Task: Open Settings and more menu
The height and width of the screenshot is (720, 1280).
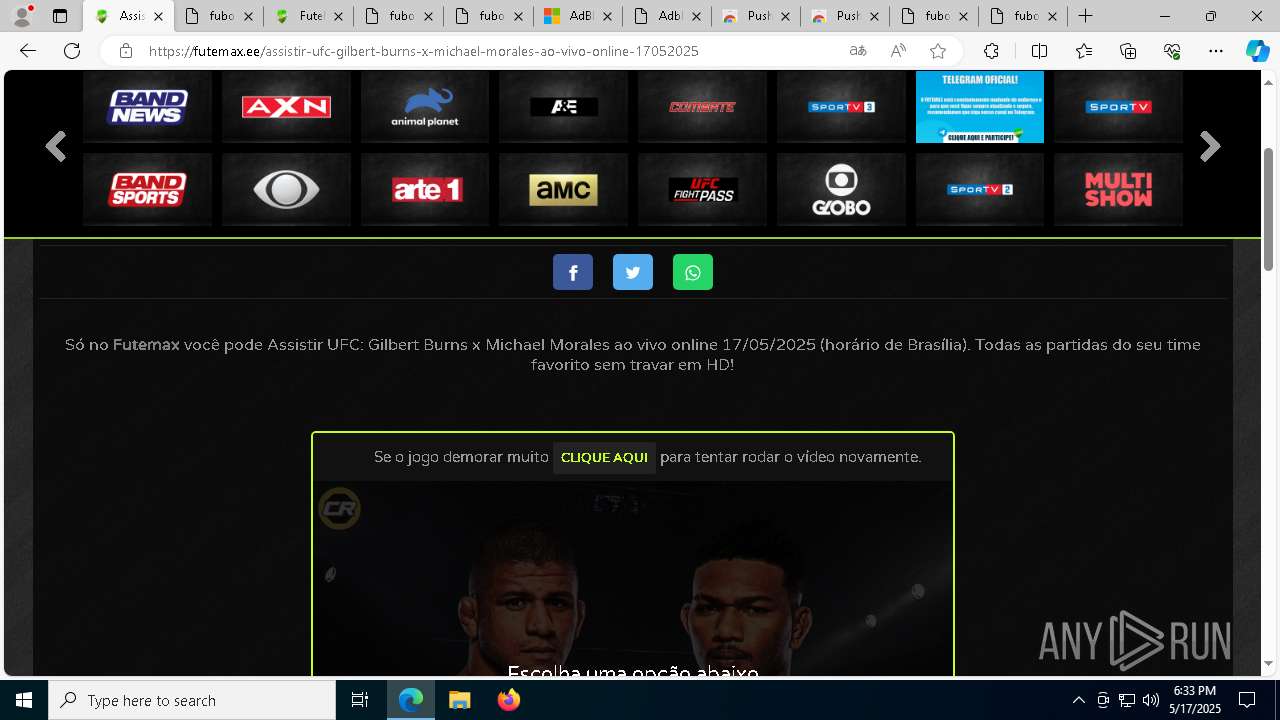Action: coord(1216,51)
